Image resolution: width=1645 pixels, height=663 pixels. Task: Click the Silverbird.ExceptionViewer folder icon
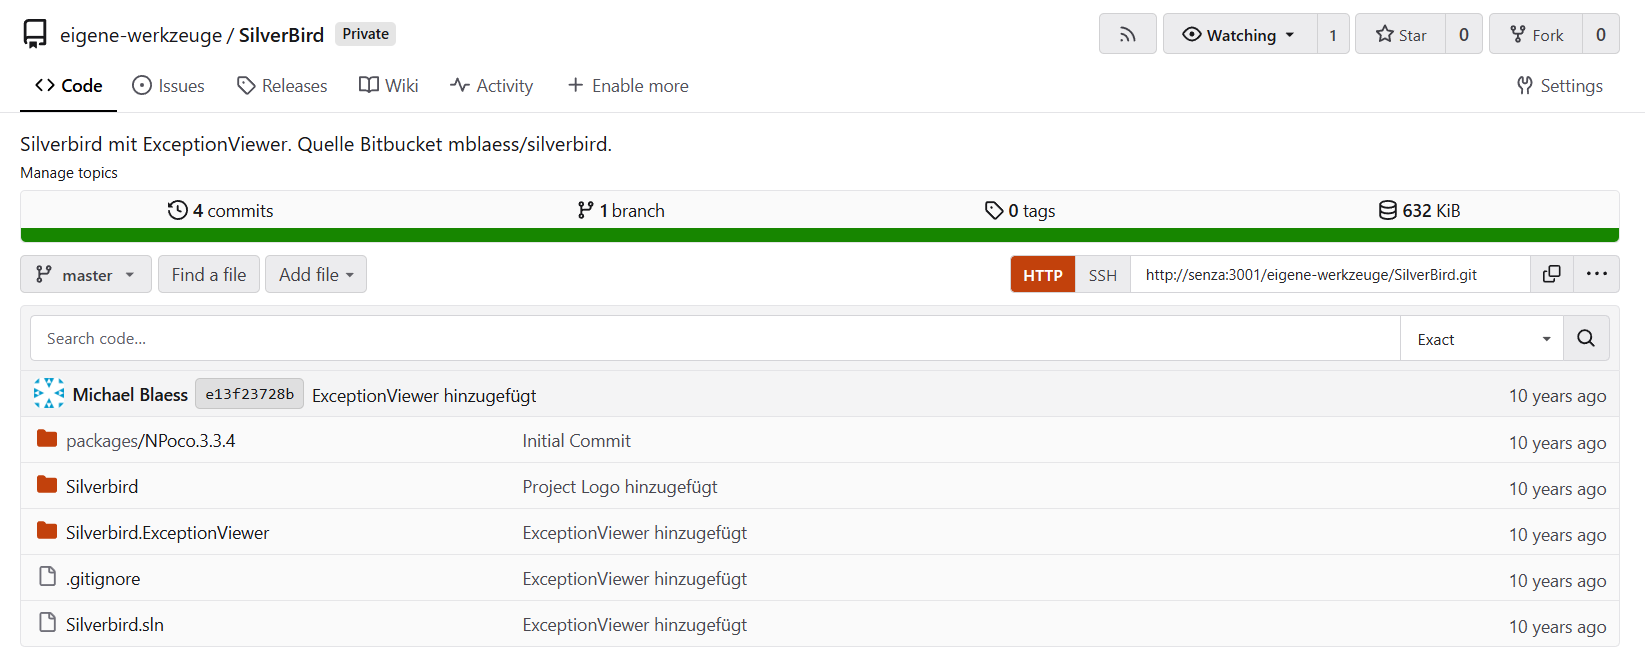[x=47, y=530]
